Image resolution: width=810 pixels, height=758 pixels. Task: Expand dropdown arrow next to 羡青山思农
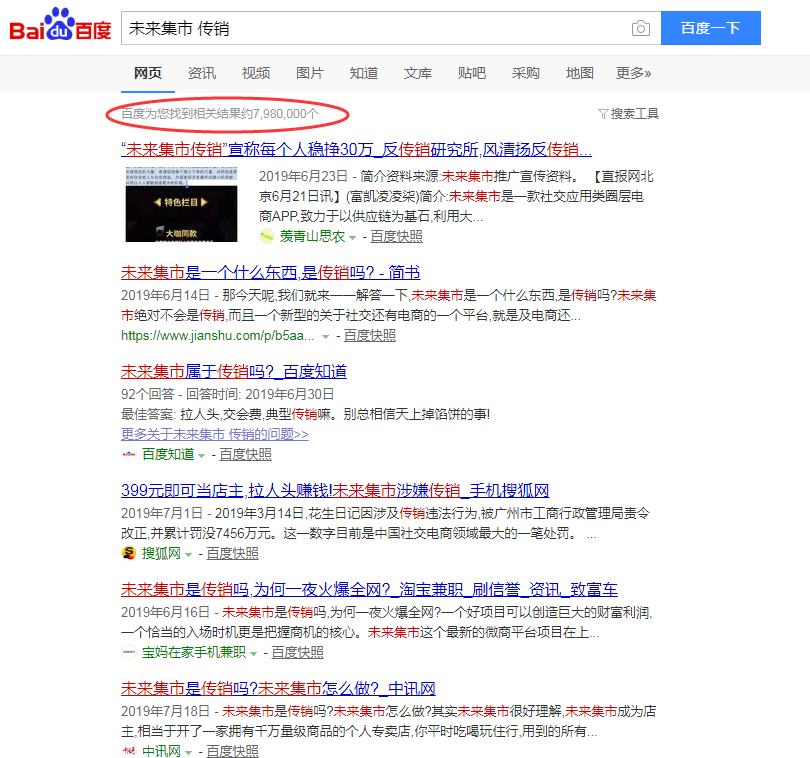[x=353, y=238]
